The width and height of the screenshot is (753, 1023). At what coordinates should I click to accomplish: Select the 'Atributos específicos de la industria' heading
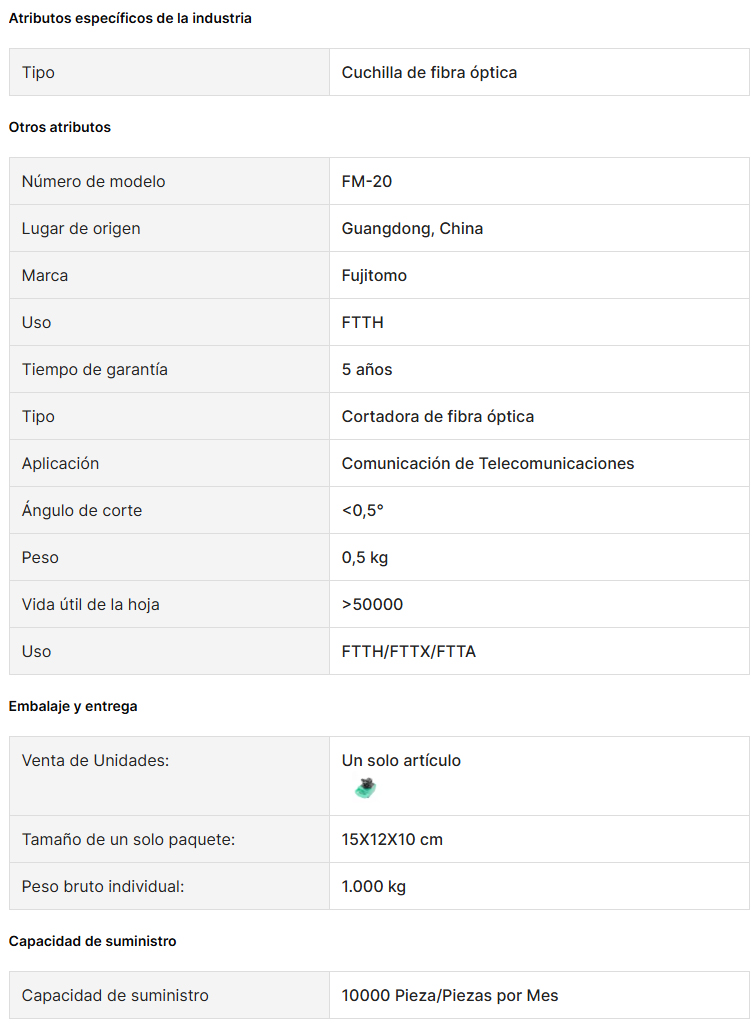130,18
